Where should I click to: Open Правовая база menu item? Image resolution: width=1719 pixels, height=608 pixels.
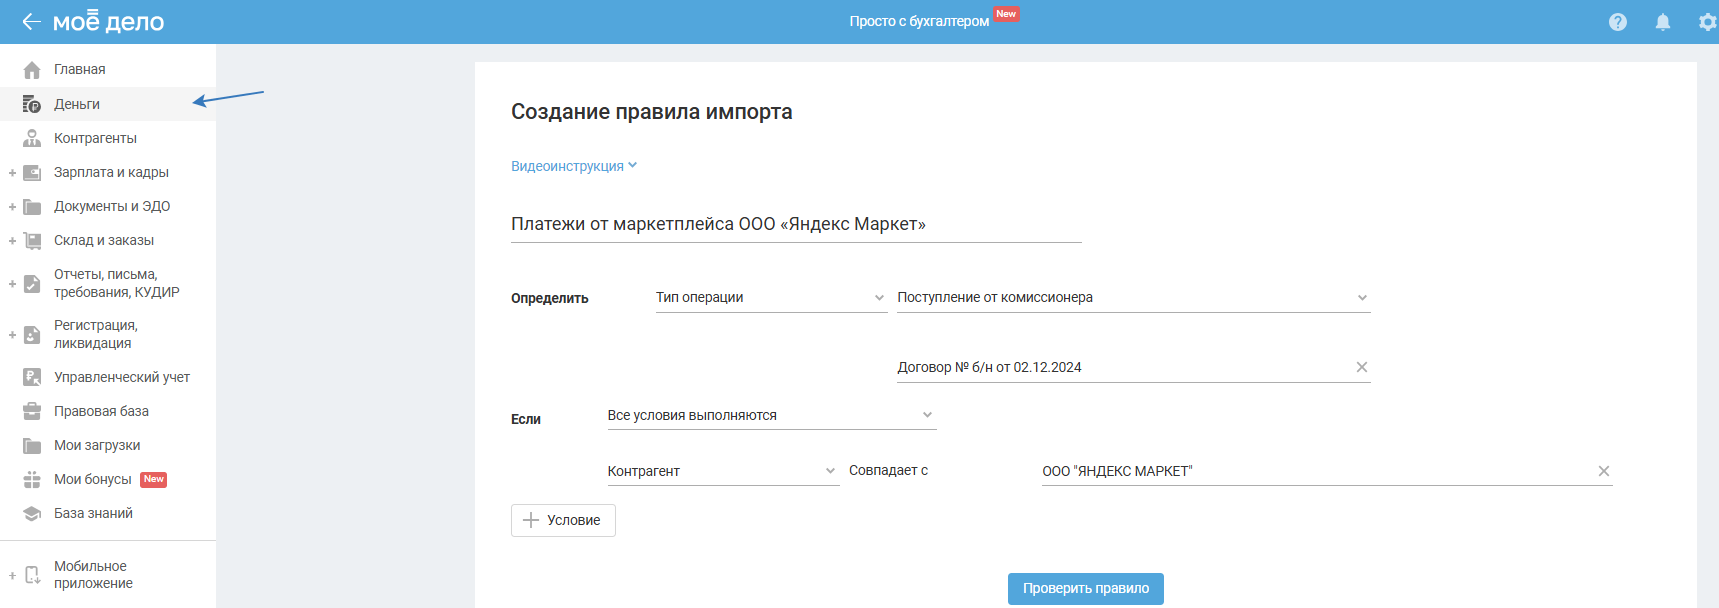coord(101,411)
